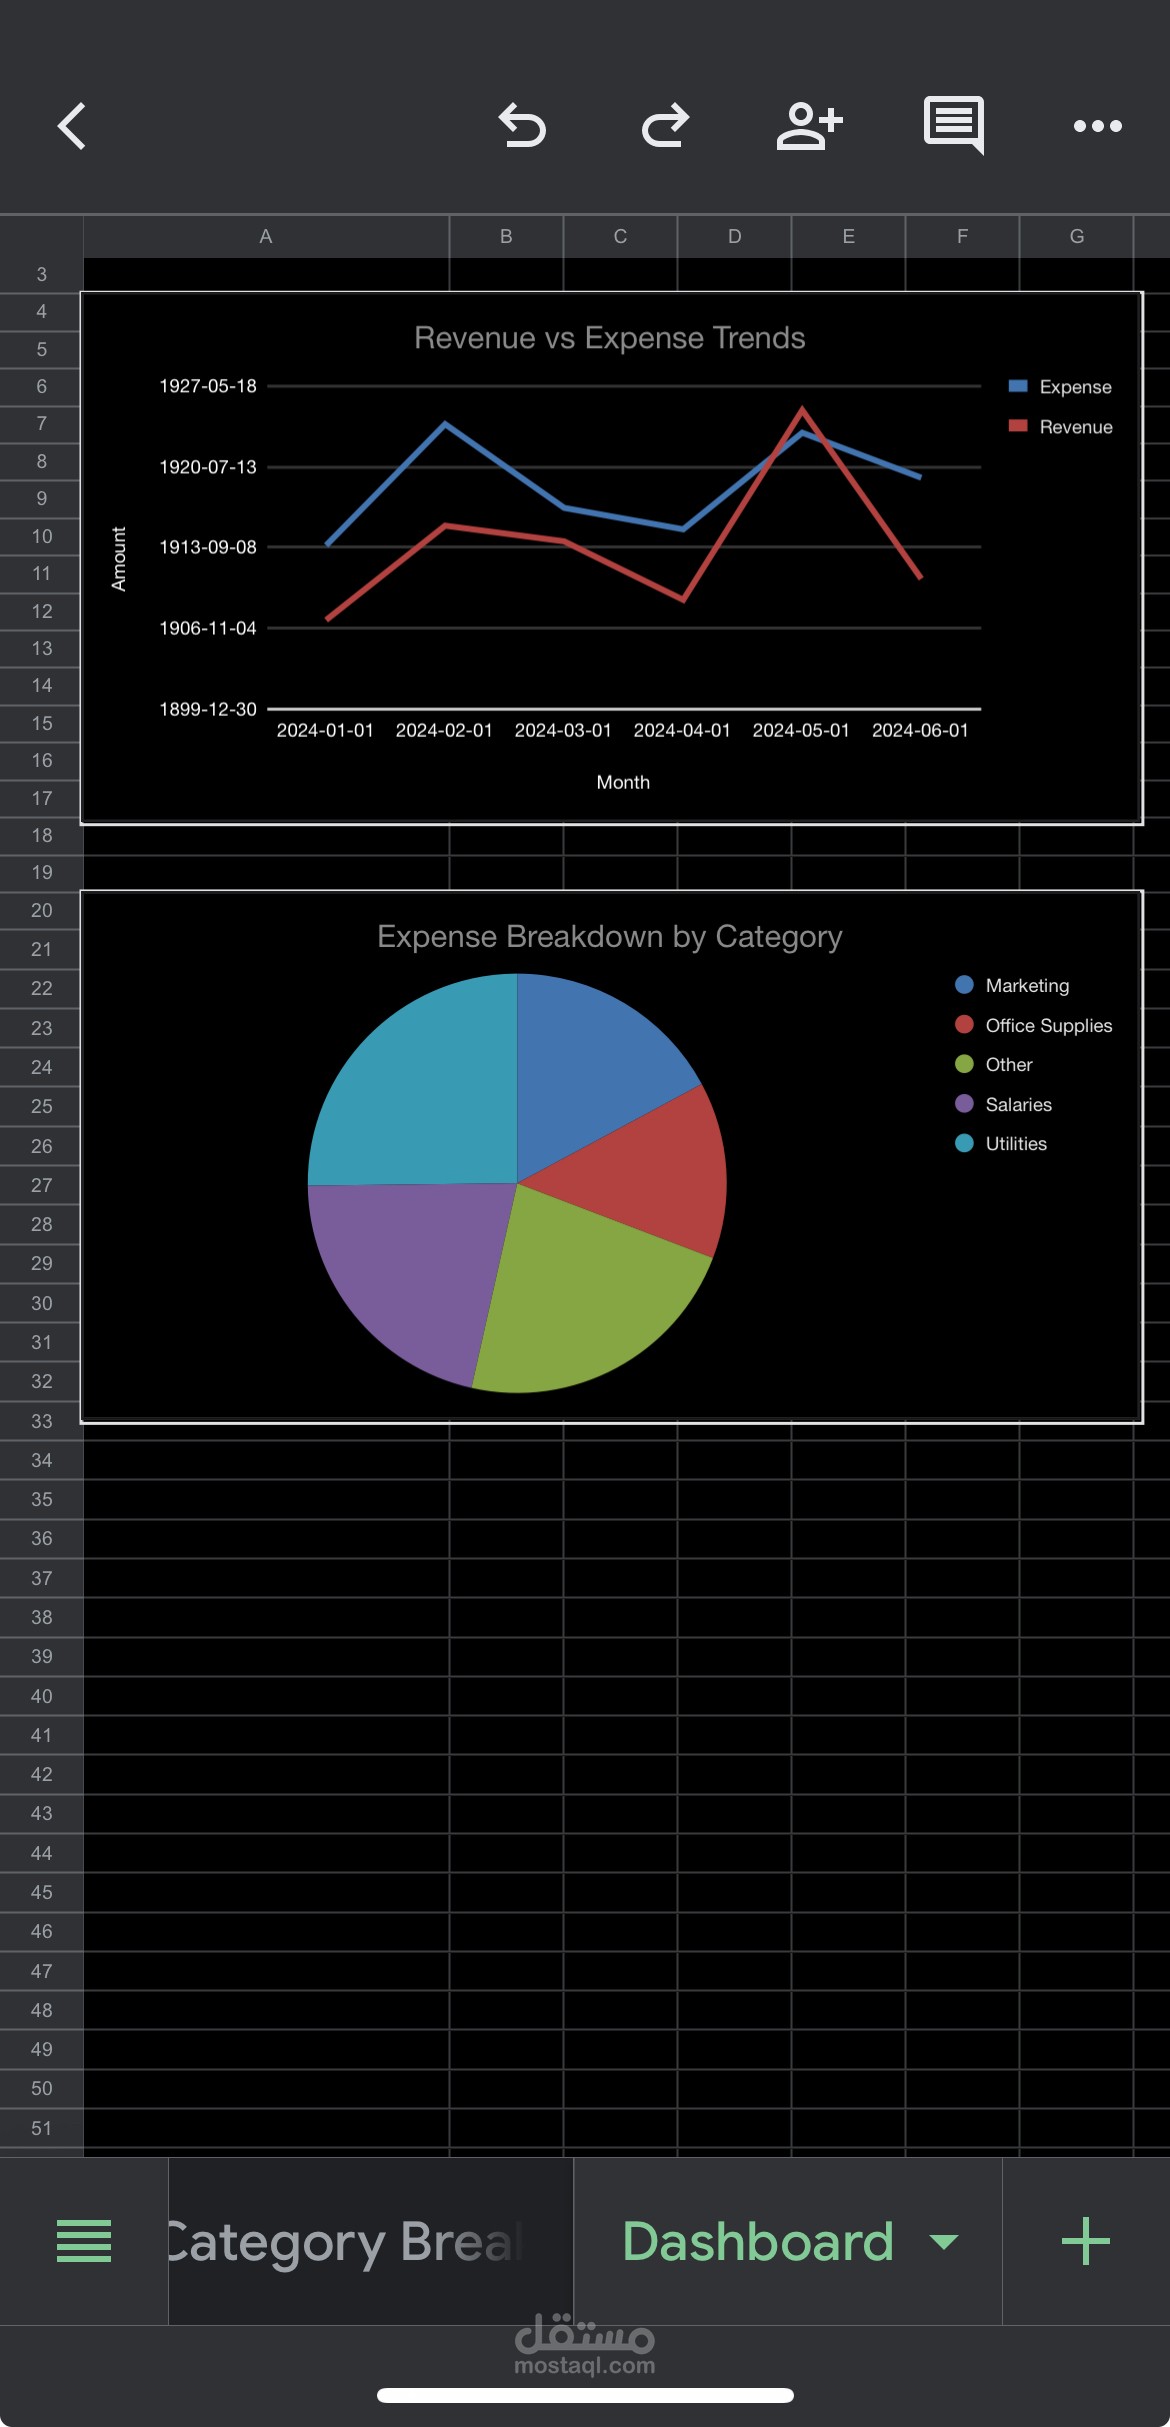Click the Expense legend label text
This screenshot has height=2427, width=1170.
[x=1075, y=387]
